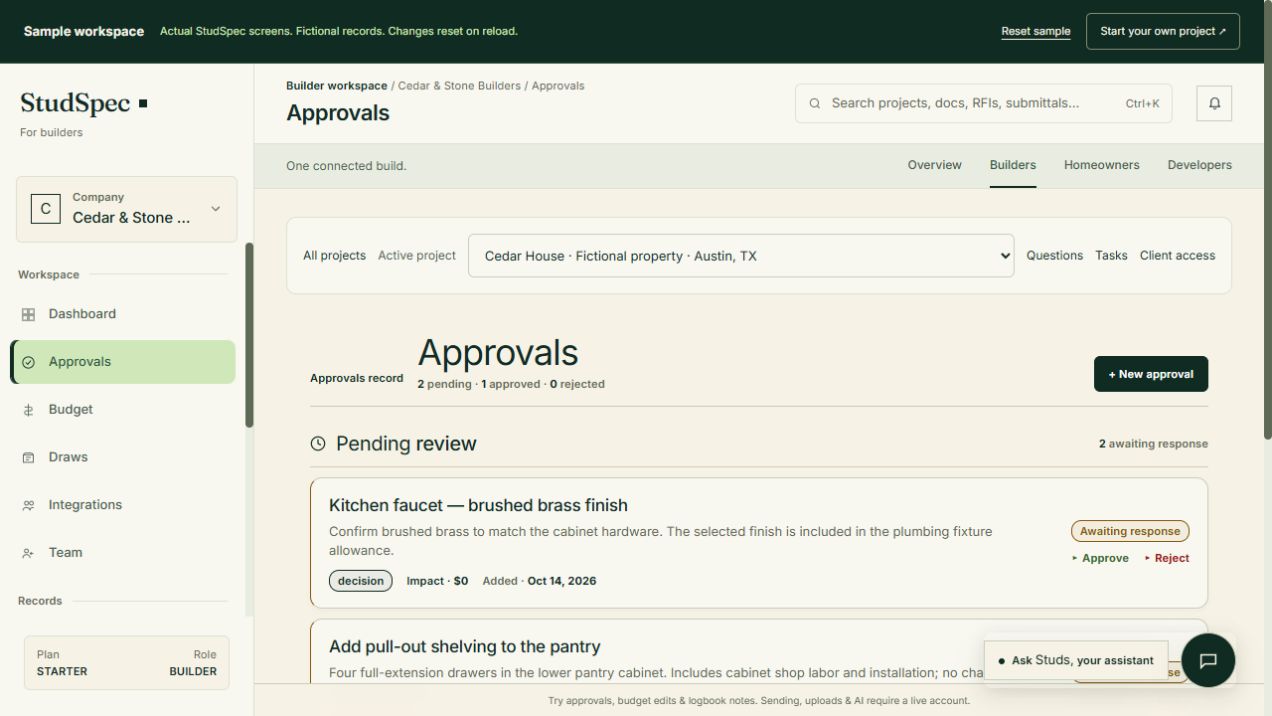This screenshot has height=716, width=1272.
Task: Open Draws in the sidebar
Action: 123,457
